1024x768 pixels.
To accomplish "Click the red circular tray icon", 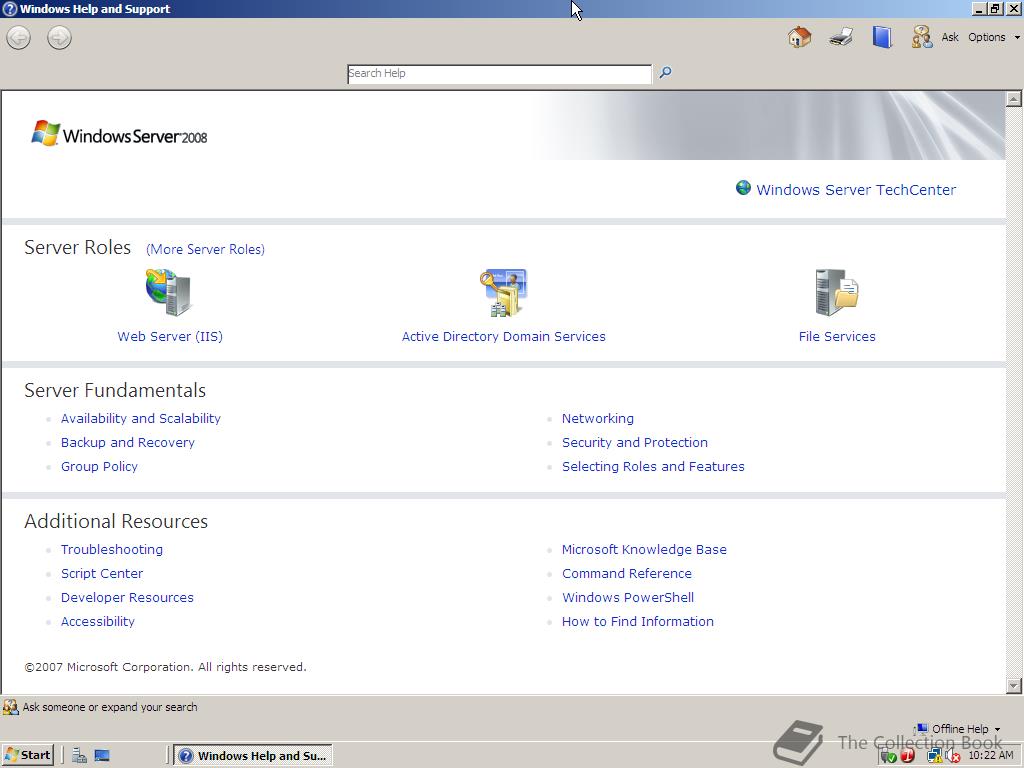I will (x=907, y=756).
